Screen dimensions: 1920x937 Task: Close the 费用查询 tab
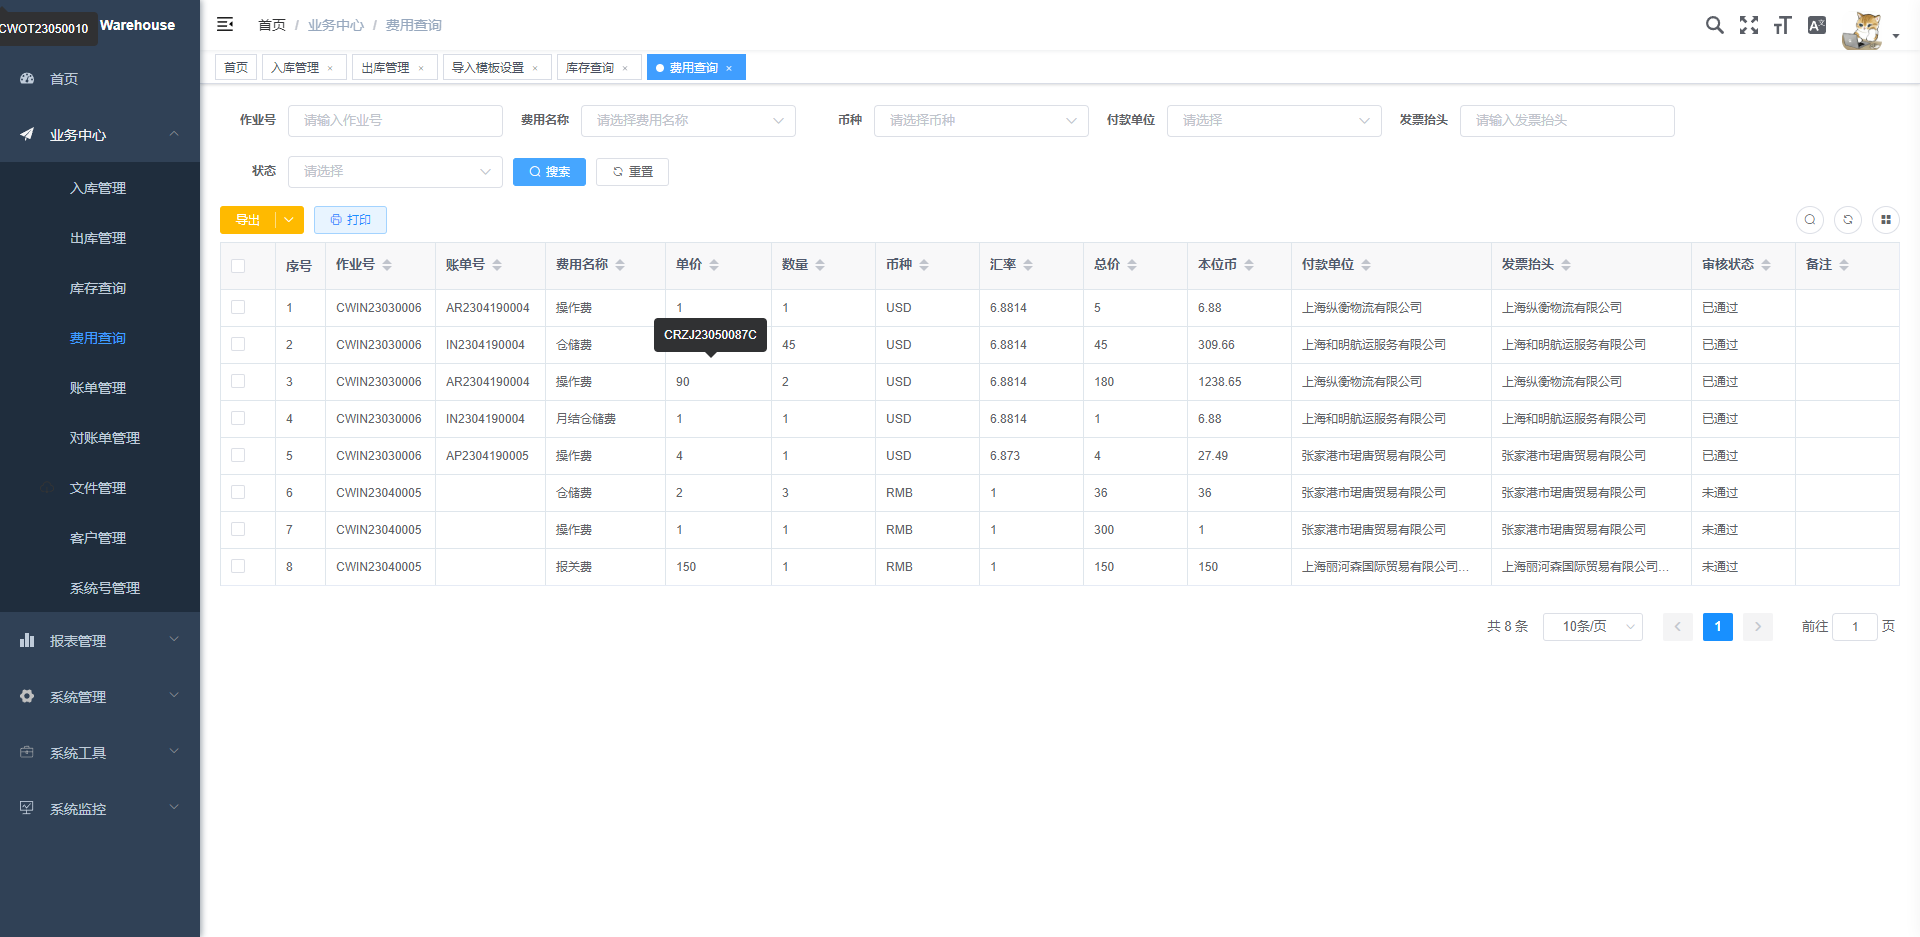729,68
